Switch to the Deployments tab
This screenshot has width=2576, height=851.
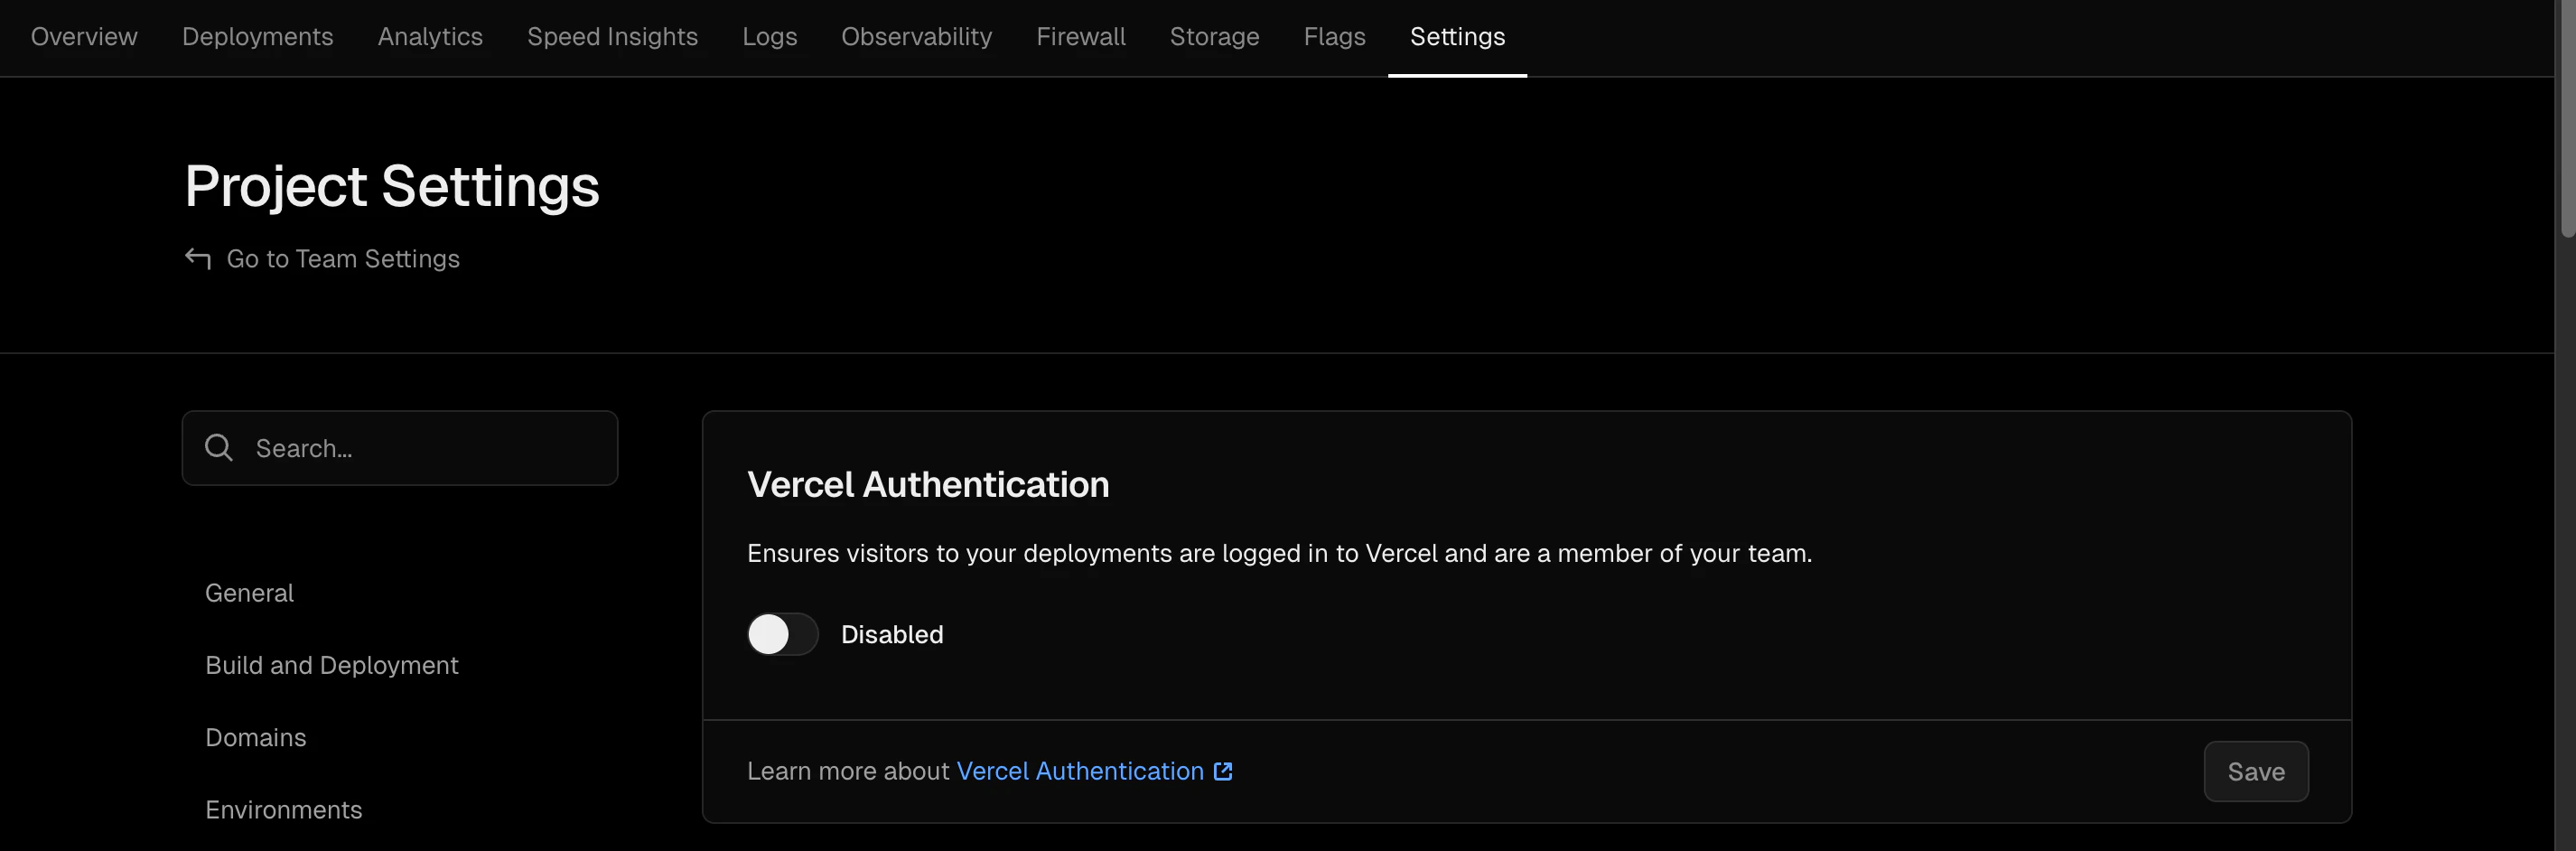coord(258,37)
